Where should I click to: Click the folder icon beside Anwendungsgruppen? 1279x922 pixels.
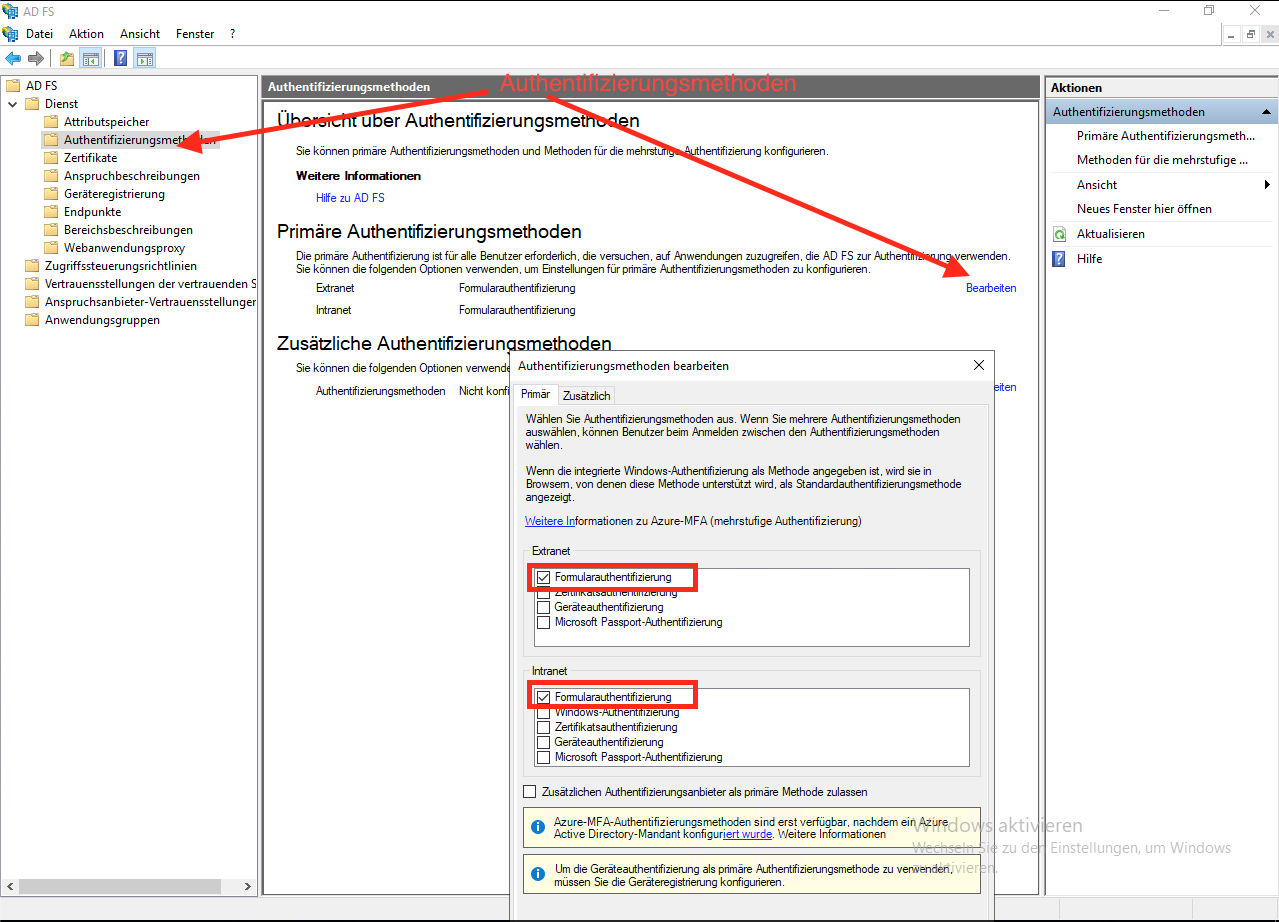pyautogui.click(x=32, y=320)
